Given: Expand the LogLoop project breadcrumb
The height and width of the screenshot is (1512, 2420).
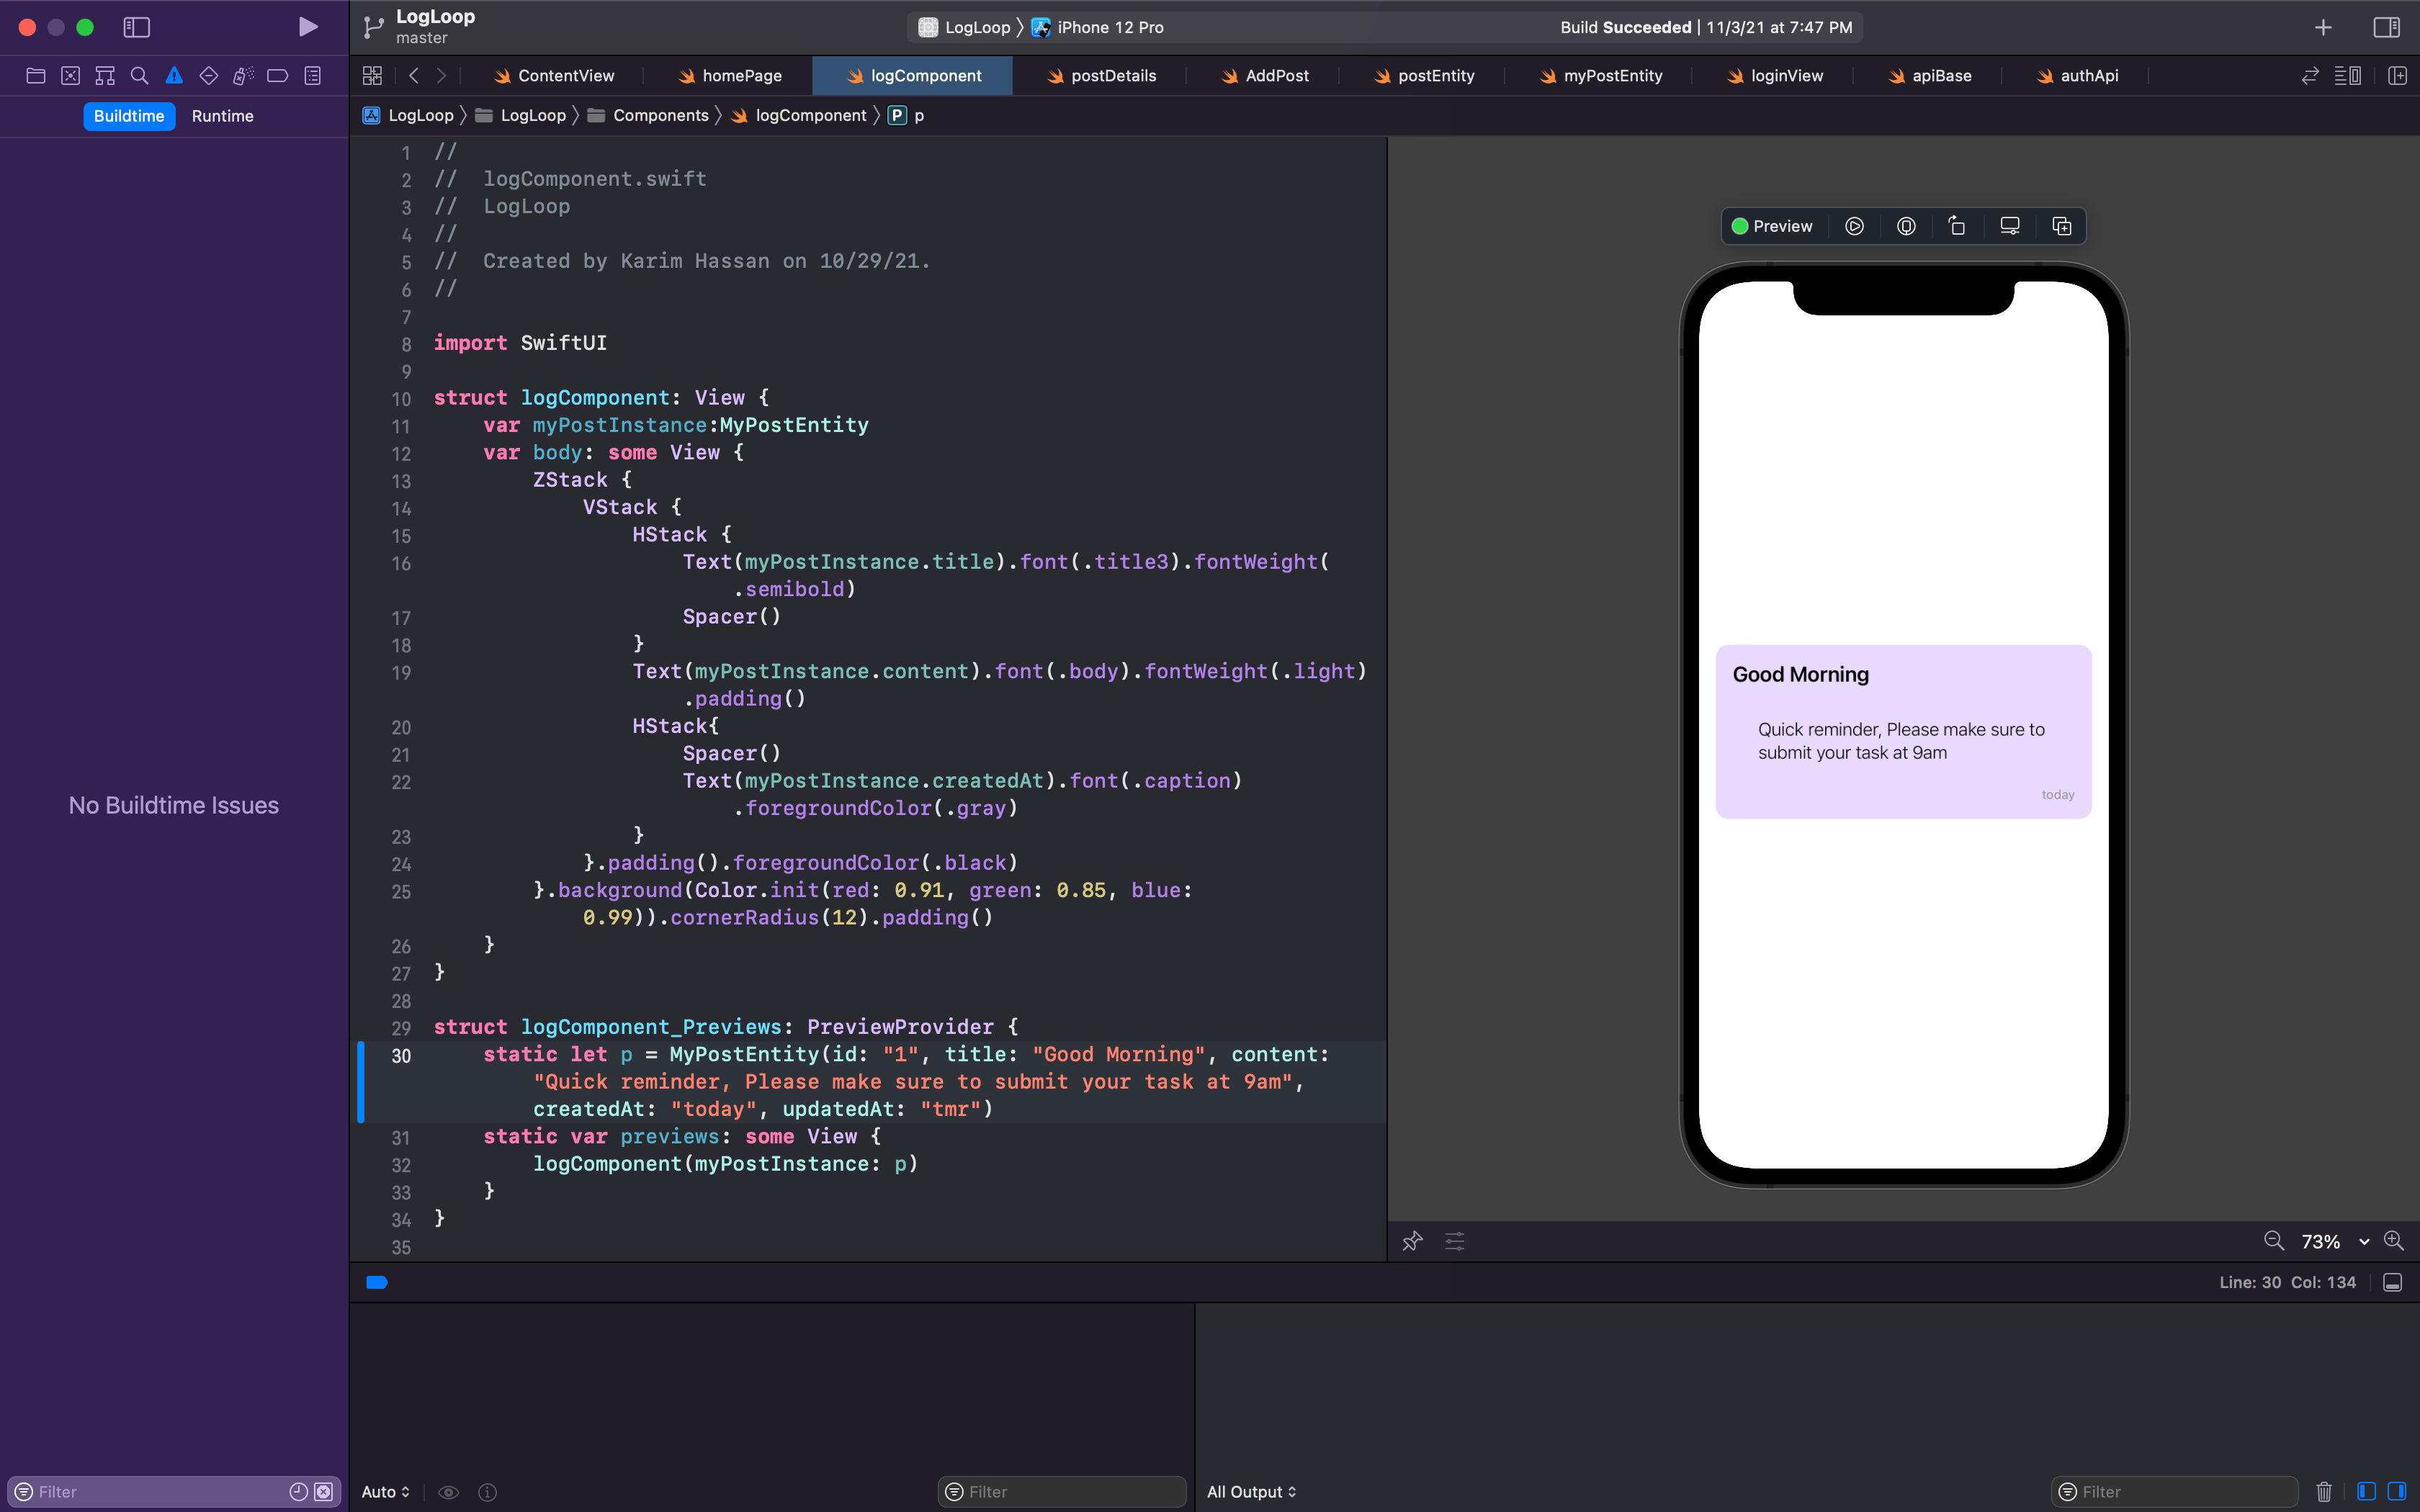Looking at the screenshot, I should click(x=408, y=116).
